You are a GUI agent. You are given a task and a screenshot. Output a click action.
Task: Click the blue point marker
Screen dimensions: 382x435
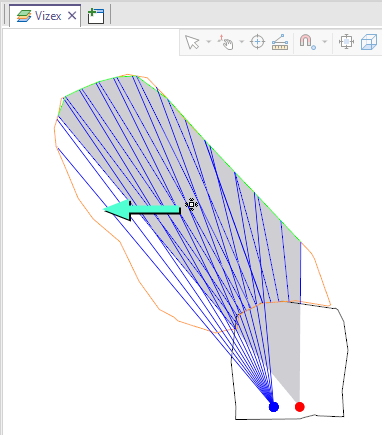point(274,407)
